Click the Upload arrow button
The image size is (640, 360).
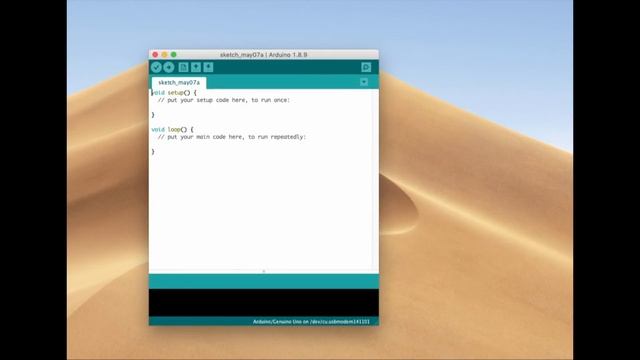(169, 67)
